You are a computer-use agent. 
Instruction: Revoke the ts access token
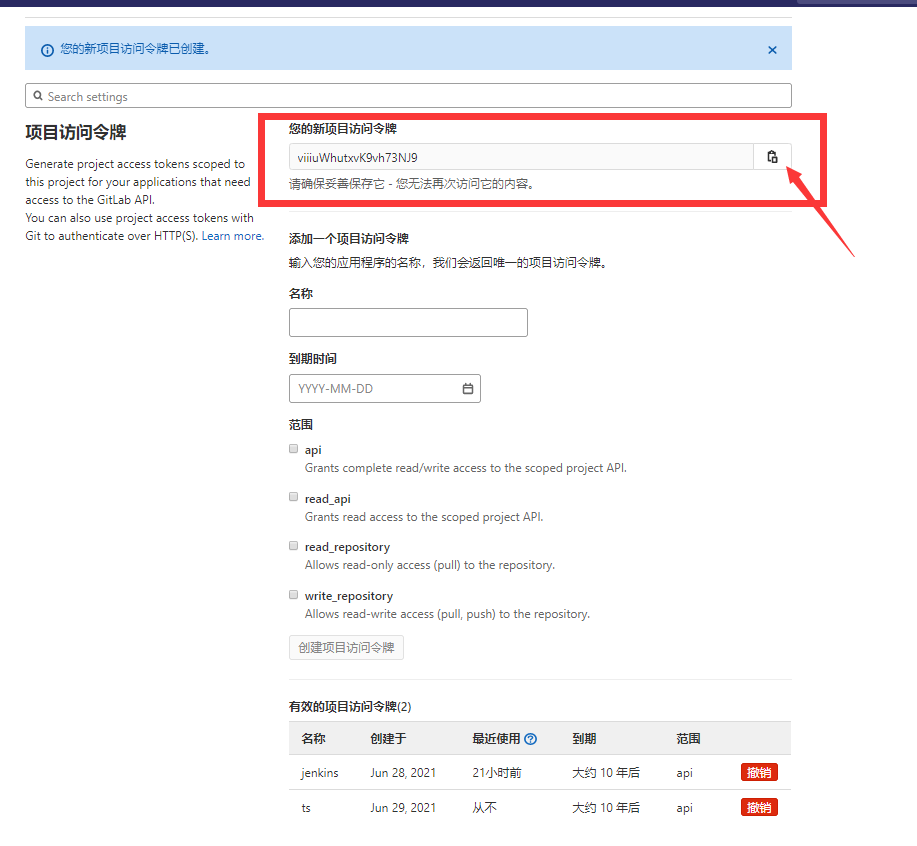758,807
